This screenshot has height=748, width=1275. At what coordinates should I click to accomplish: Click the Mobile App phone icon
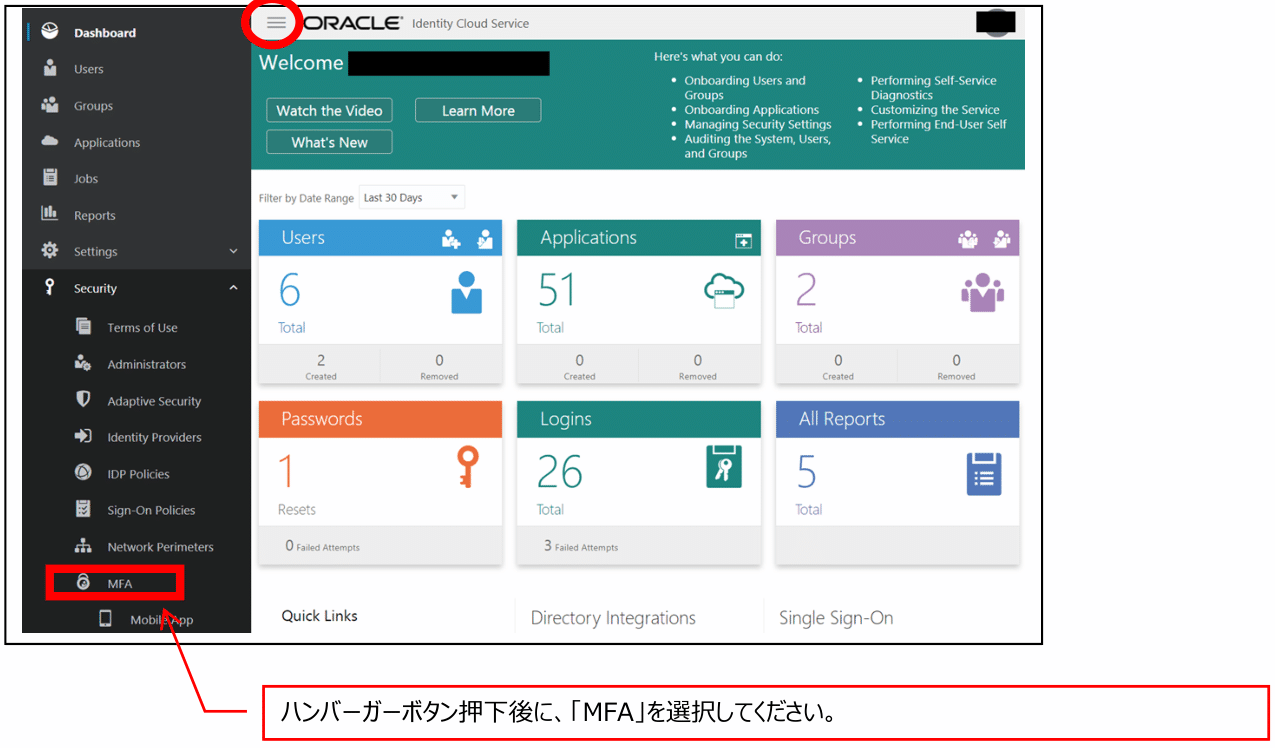[x=105, y=619]
